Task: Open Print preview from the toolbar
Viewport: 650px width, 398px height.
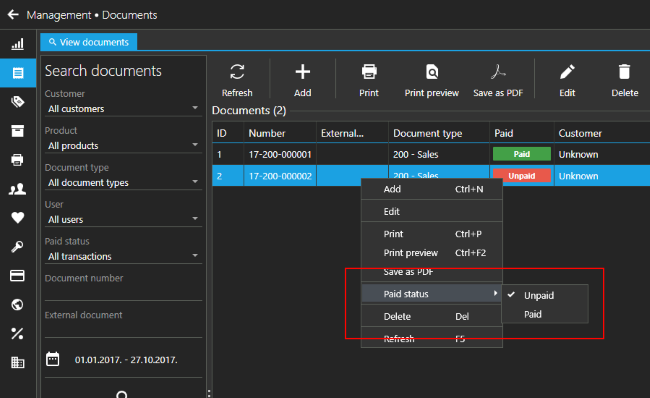Action: (x=432, y=80)
